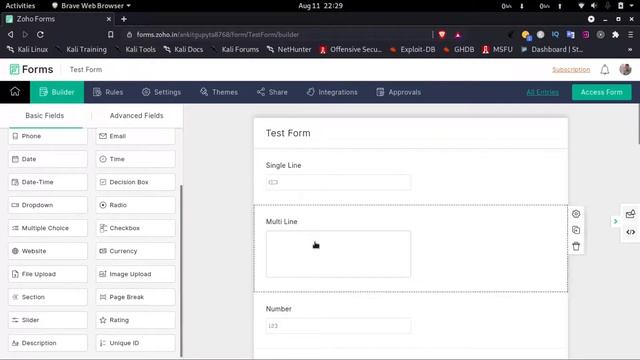Add a Section field
Image resolution: width=640 pixels, height=360 pixels.
tap(48, 297)
